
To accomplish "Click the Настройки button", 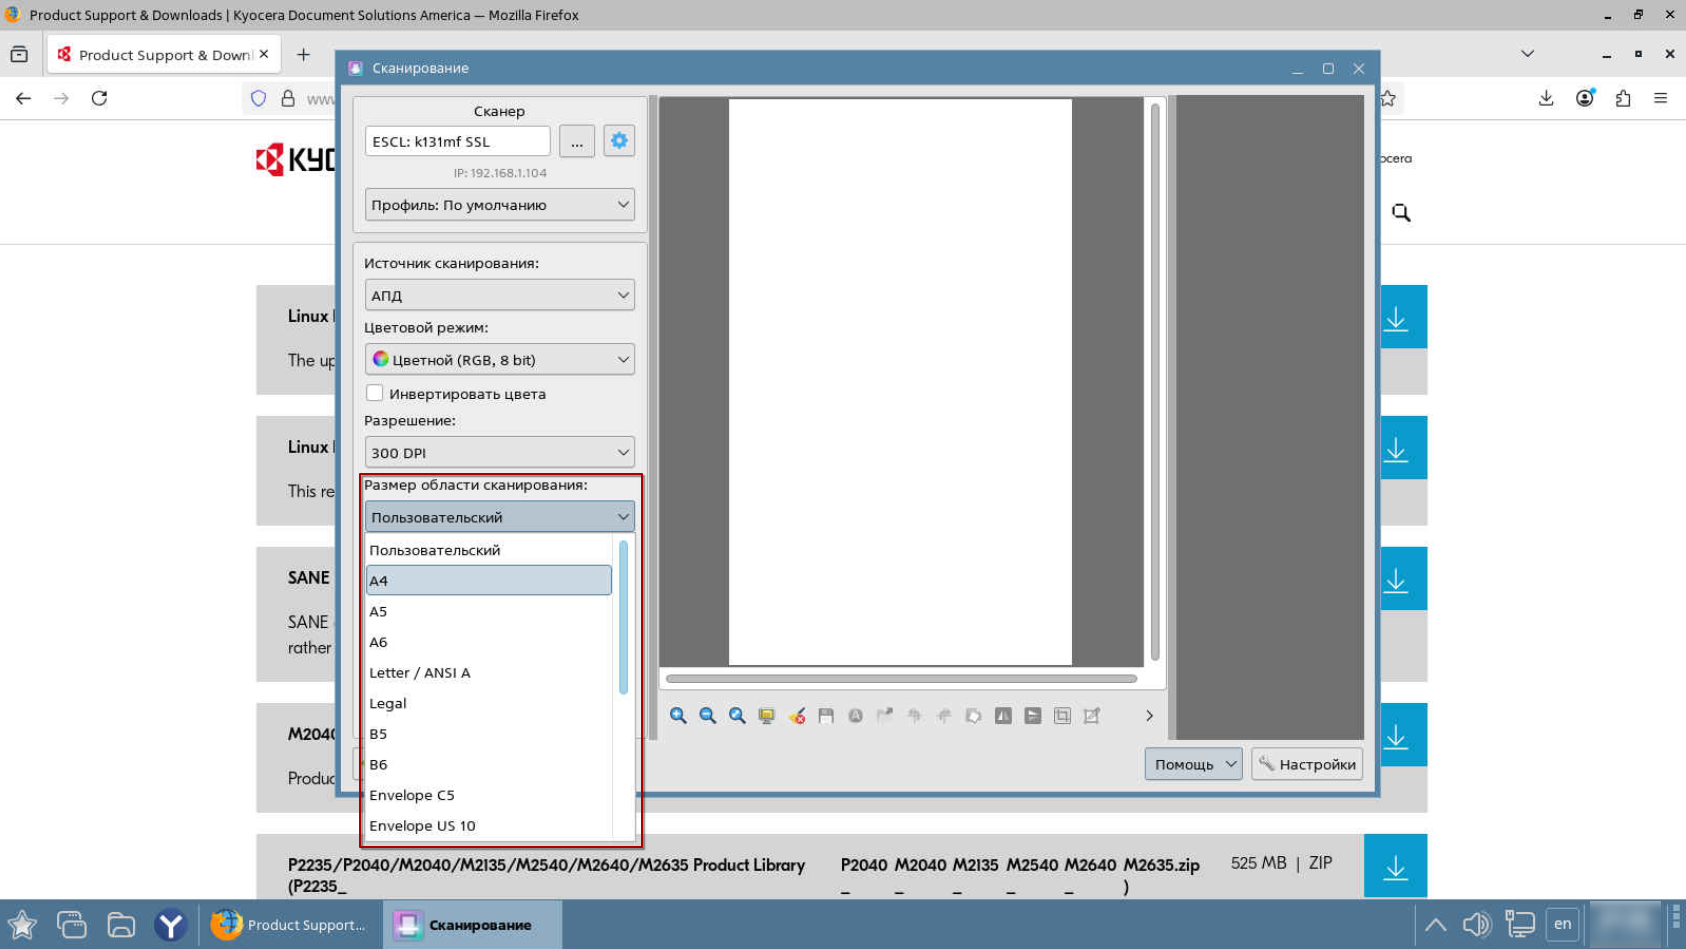I will (1307, 765).
